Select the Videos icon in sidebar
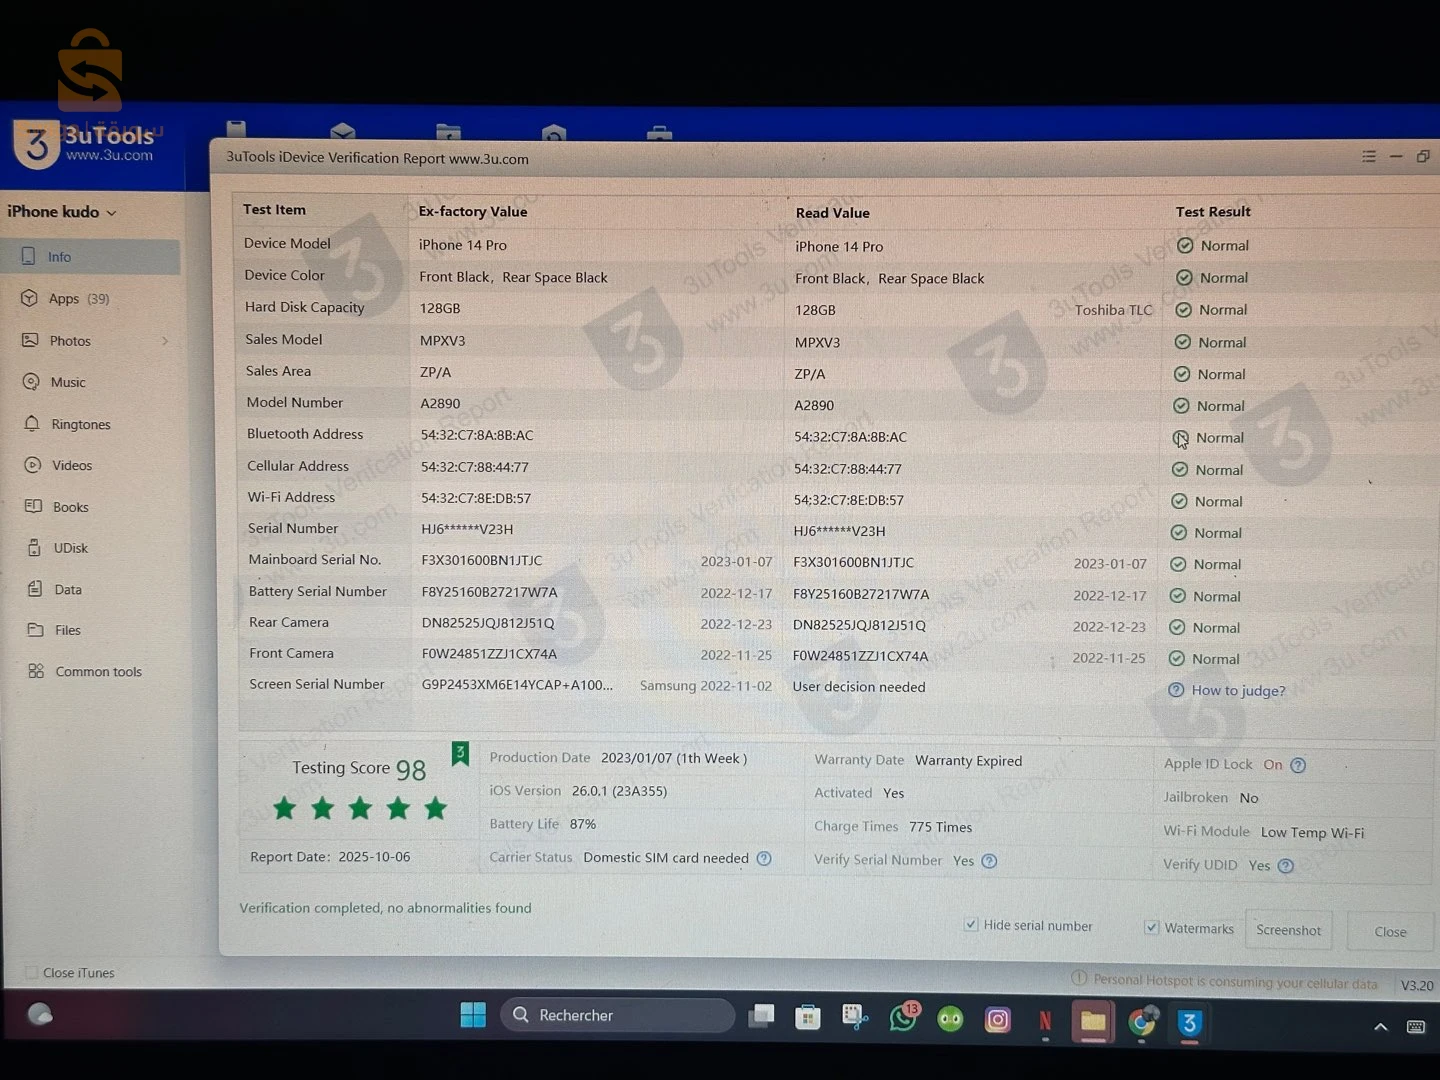 (33, 465)
